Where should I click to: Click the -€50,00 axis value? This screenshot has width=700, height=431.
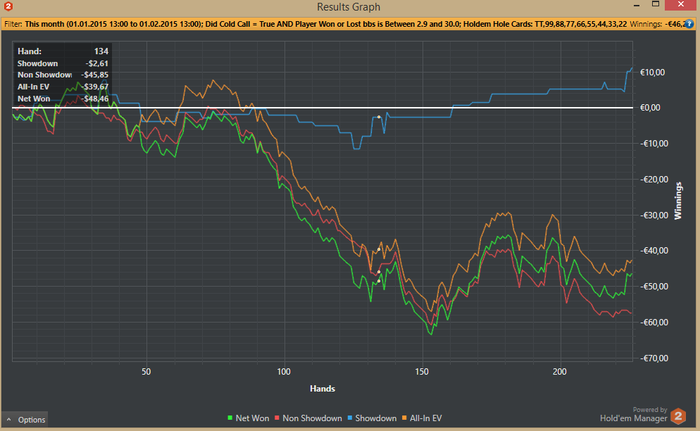[x=654, y=286]
